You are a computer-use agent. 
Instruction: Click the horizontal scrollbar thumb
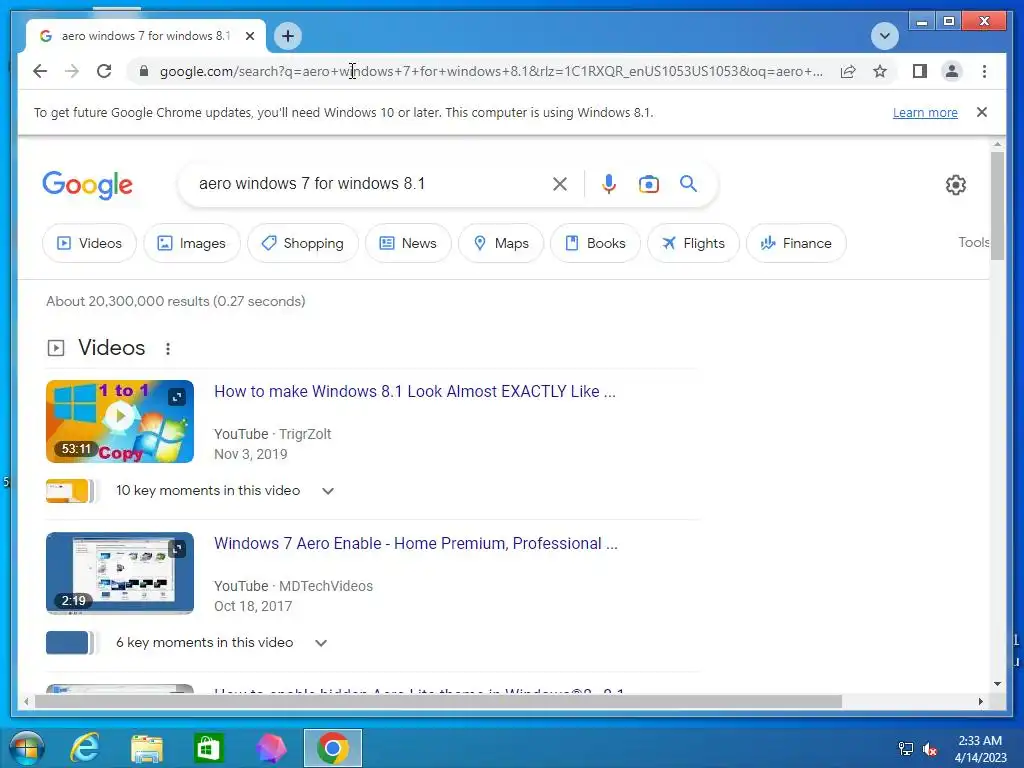[438, 701]
